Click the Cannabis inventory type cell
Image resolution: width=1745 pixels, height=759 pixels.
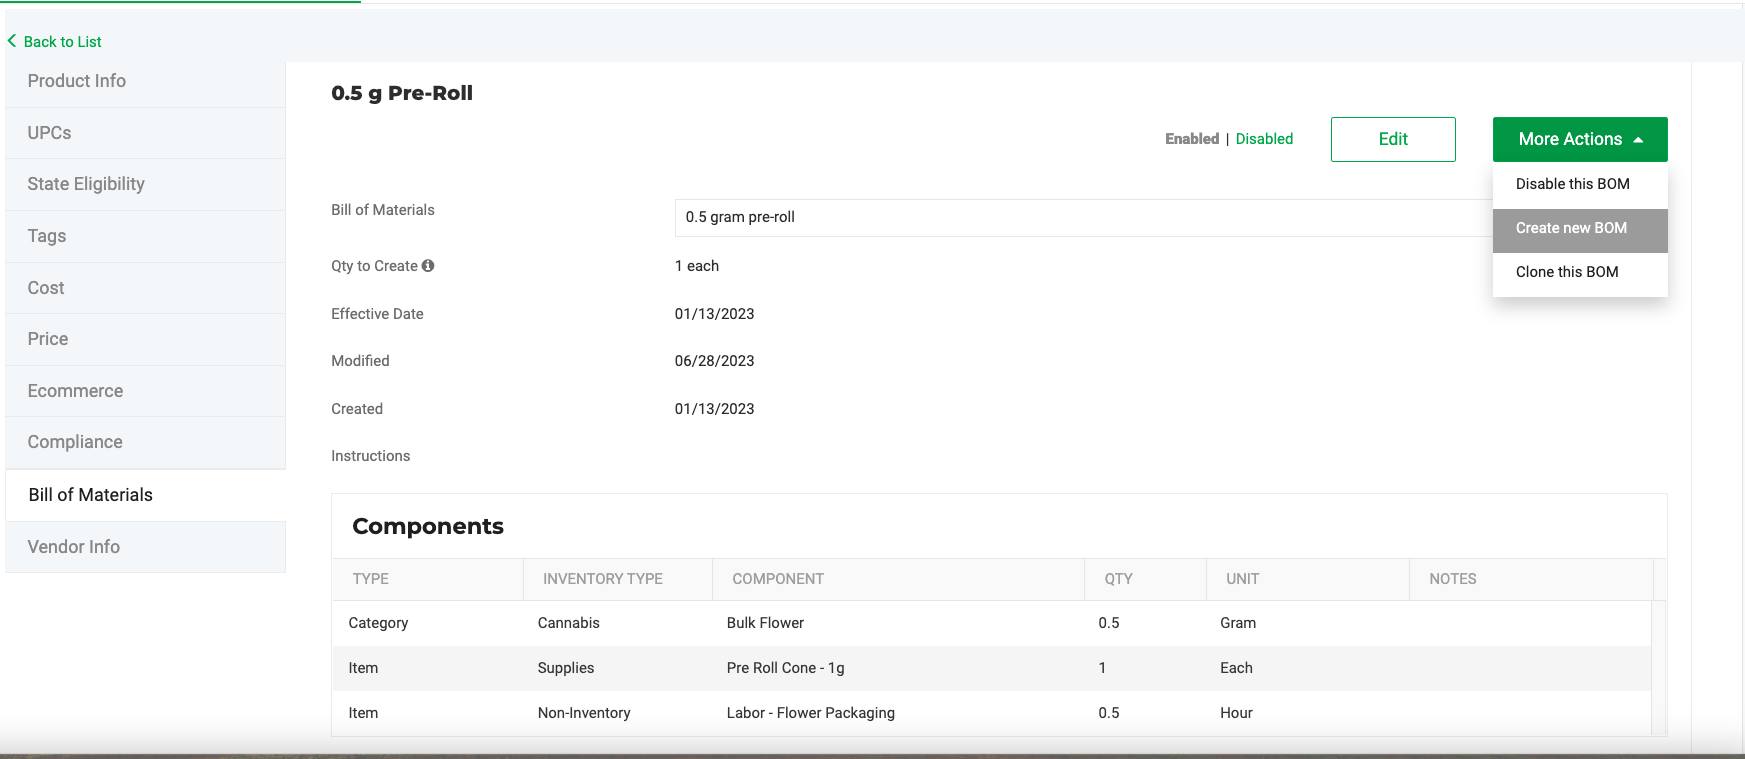[568, 623]
